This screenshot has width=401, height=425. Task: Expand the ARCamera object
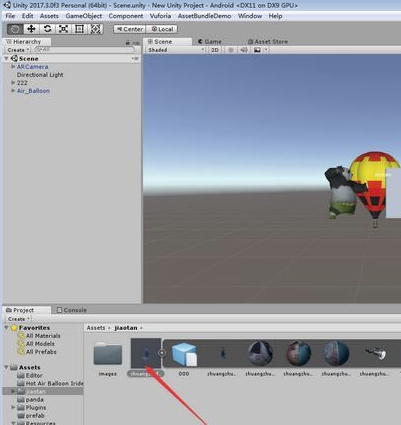point(13,67)
